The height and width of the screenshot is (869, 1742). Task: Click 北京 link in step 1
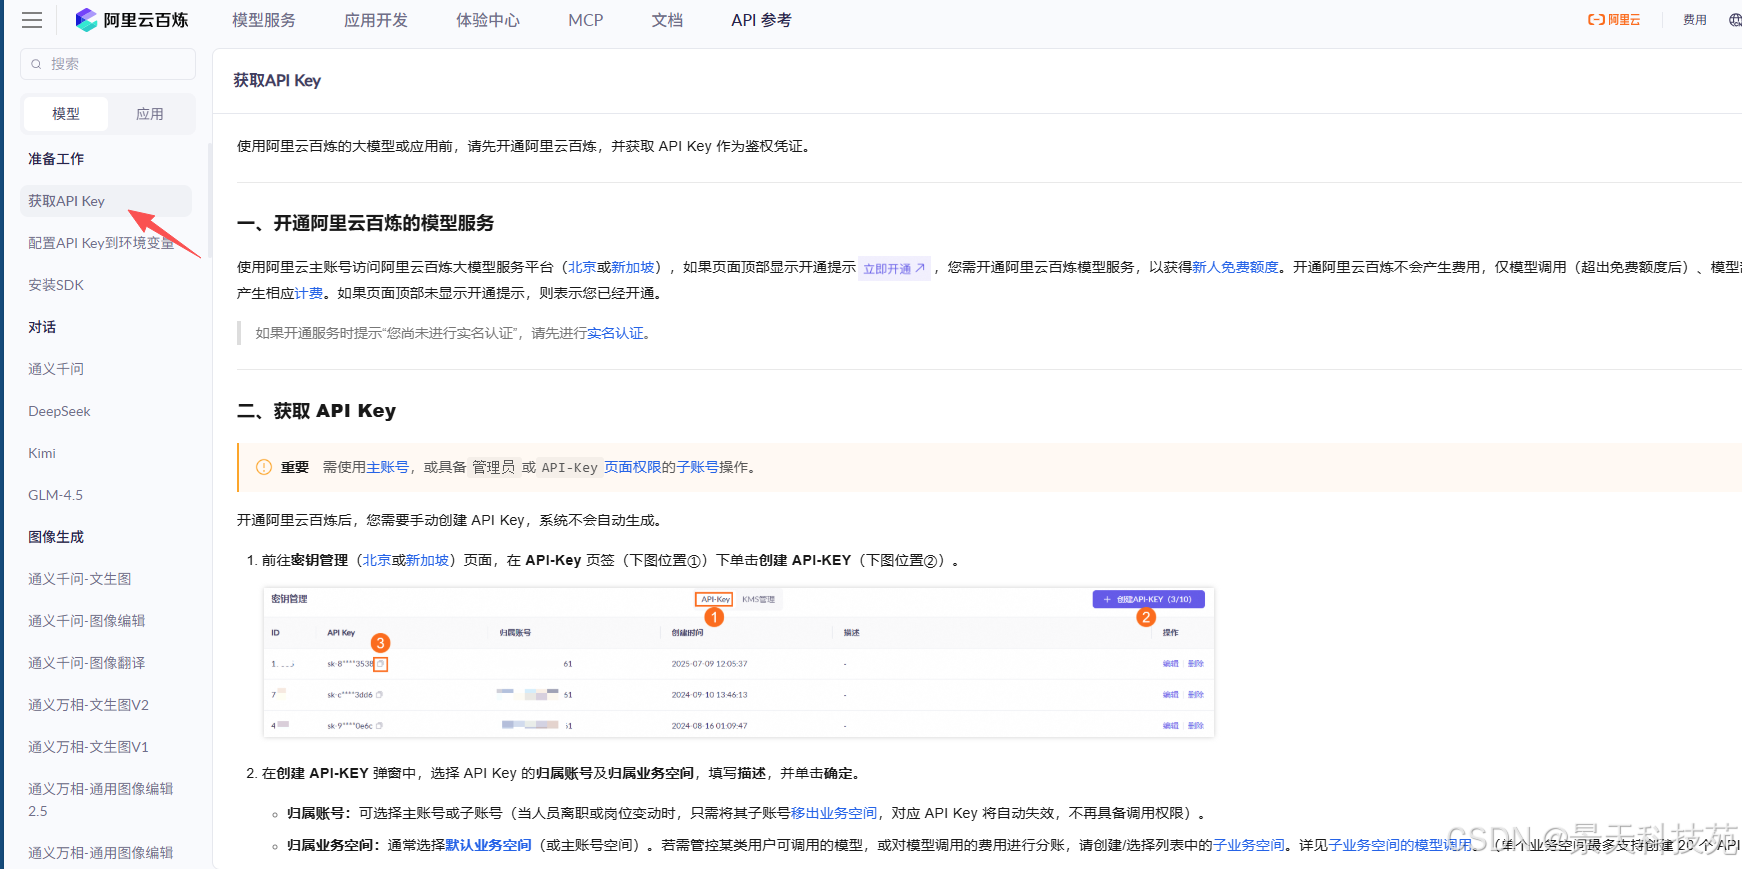(x=376, y=560)
